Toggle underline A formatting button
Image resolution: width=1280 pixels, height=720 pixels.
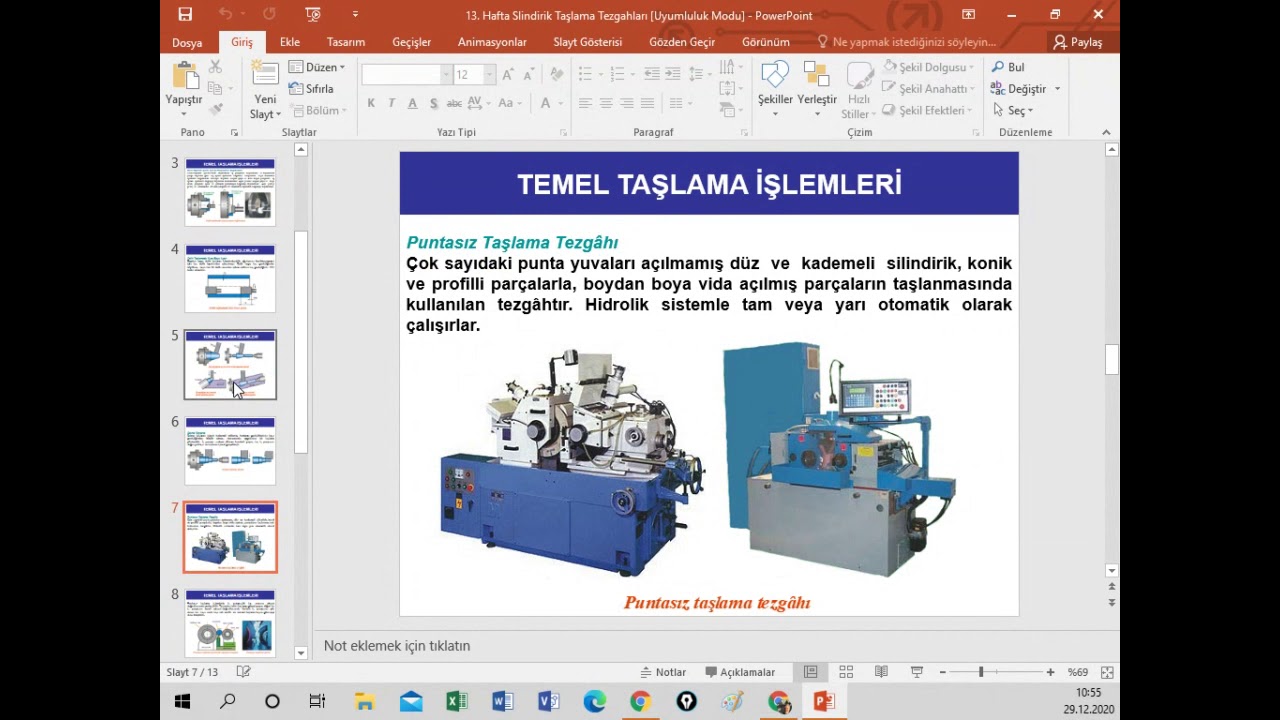(412, 103)
